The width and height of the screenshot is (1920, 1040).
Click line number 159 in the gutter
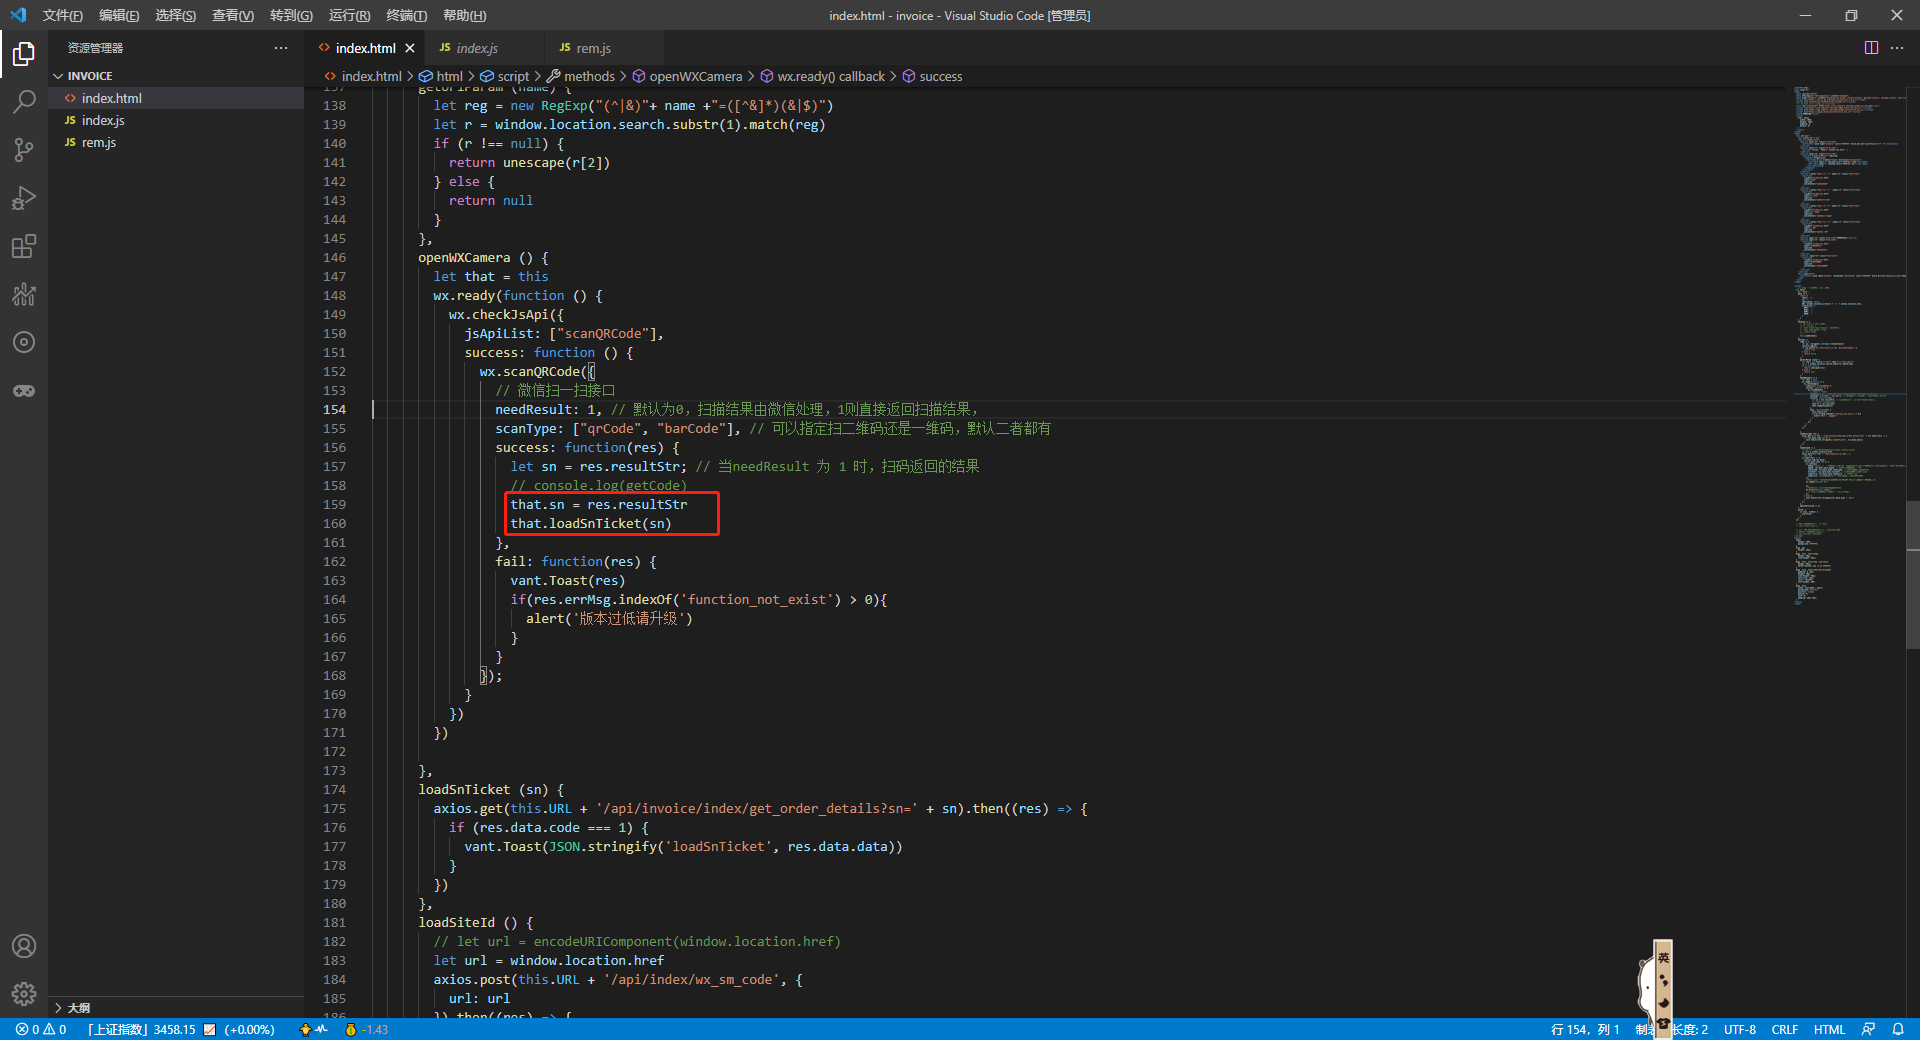[x=334, y=504]
